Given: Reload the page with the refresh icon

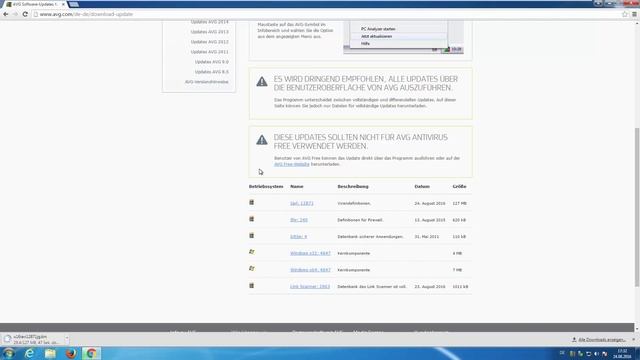Looking at the screenshot, I should click(25, 14).
